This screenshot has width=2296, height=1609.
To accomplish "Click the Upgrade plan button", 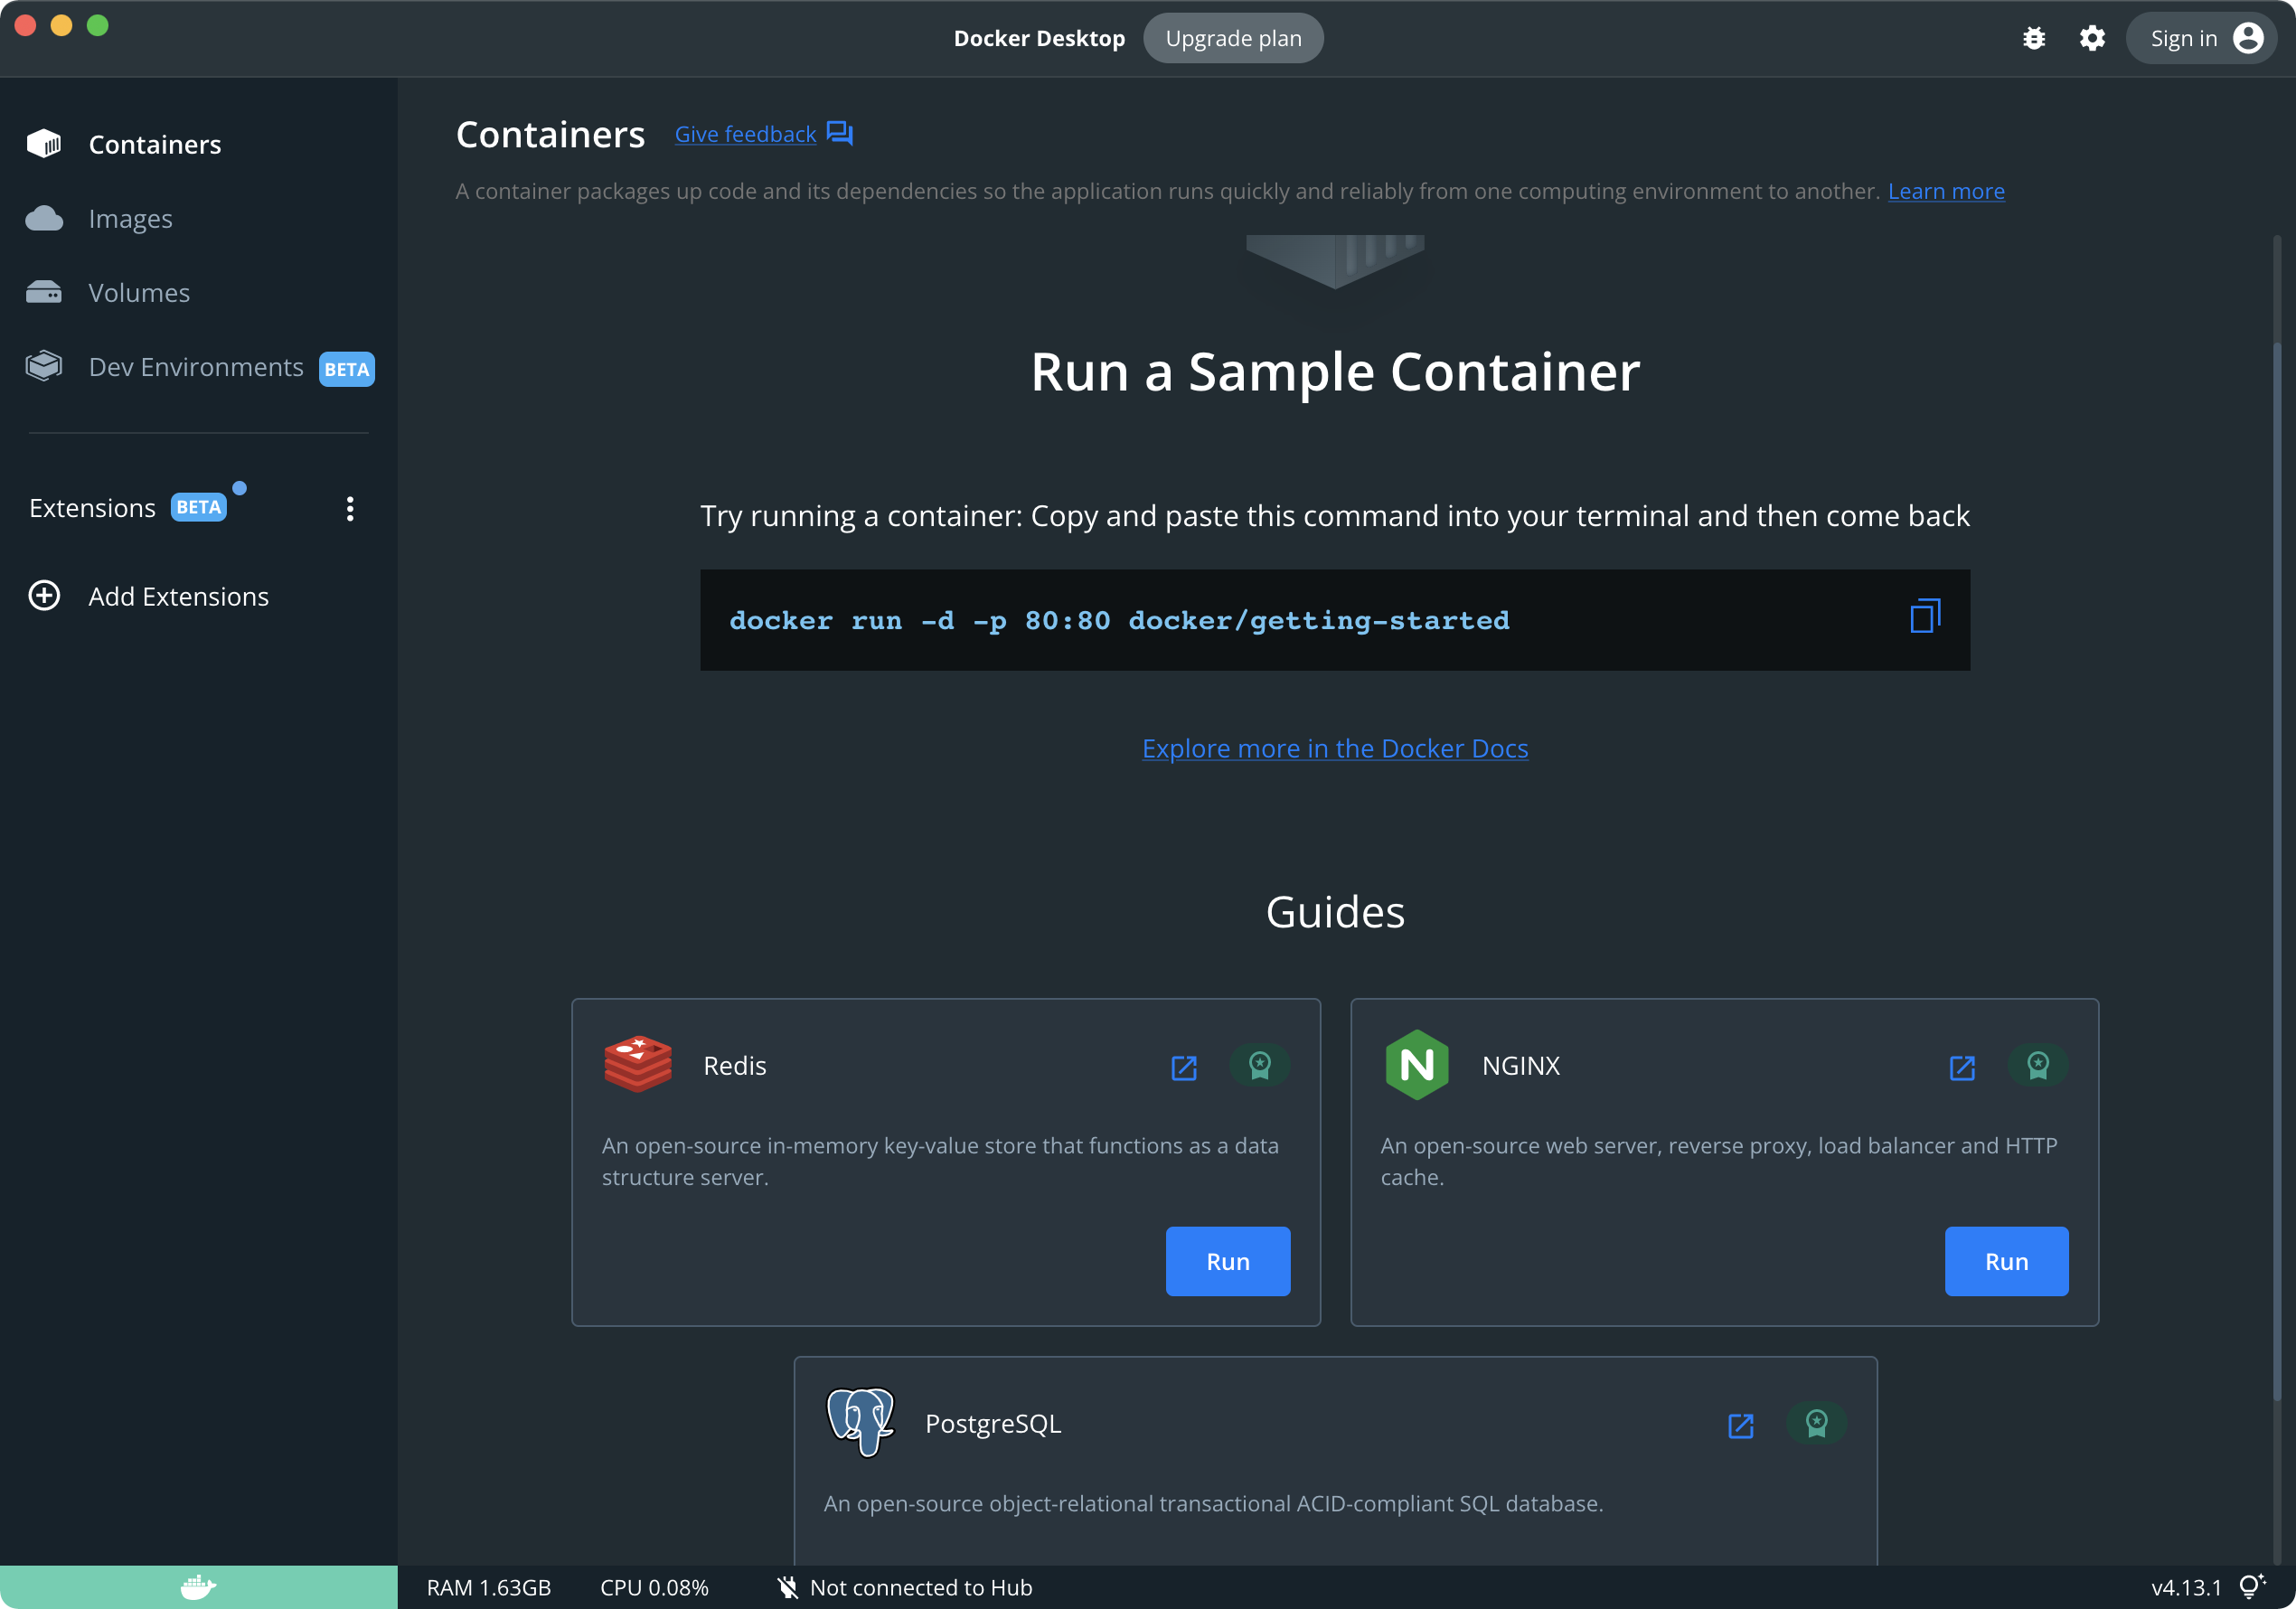I will point(1232,38).
